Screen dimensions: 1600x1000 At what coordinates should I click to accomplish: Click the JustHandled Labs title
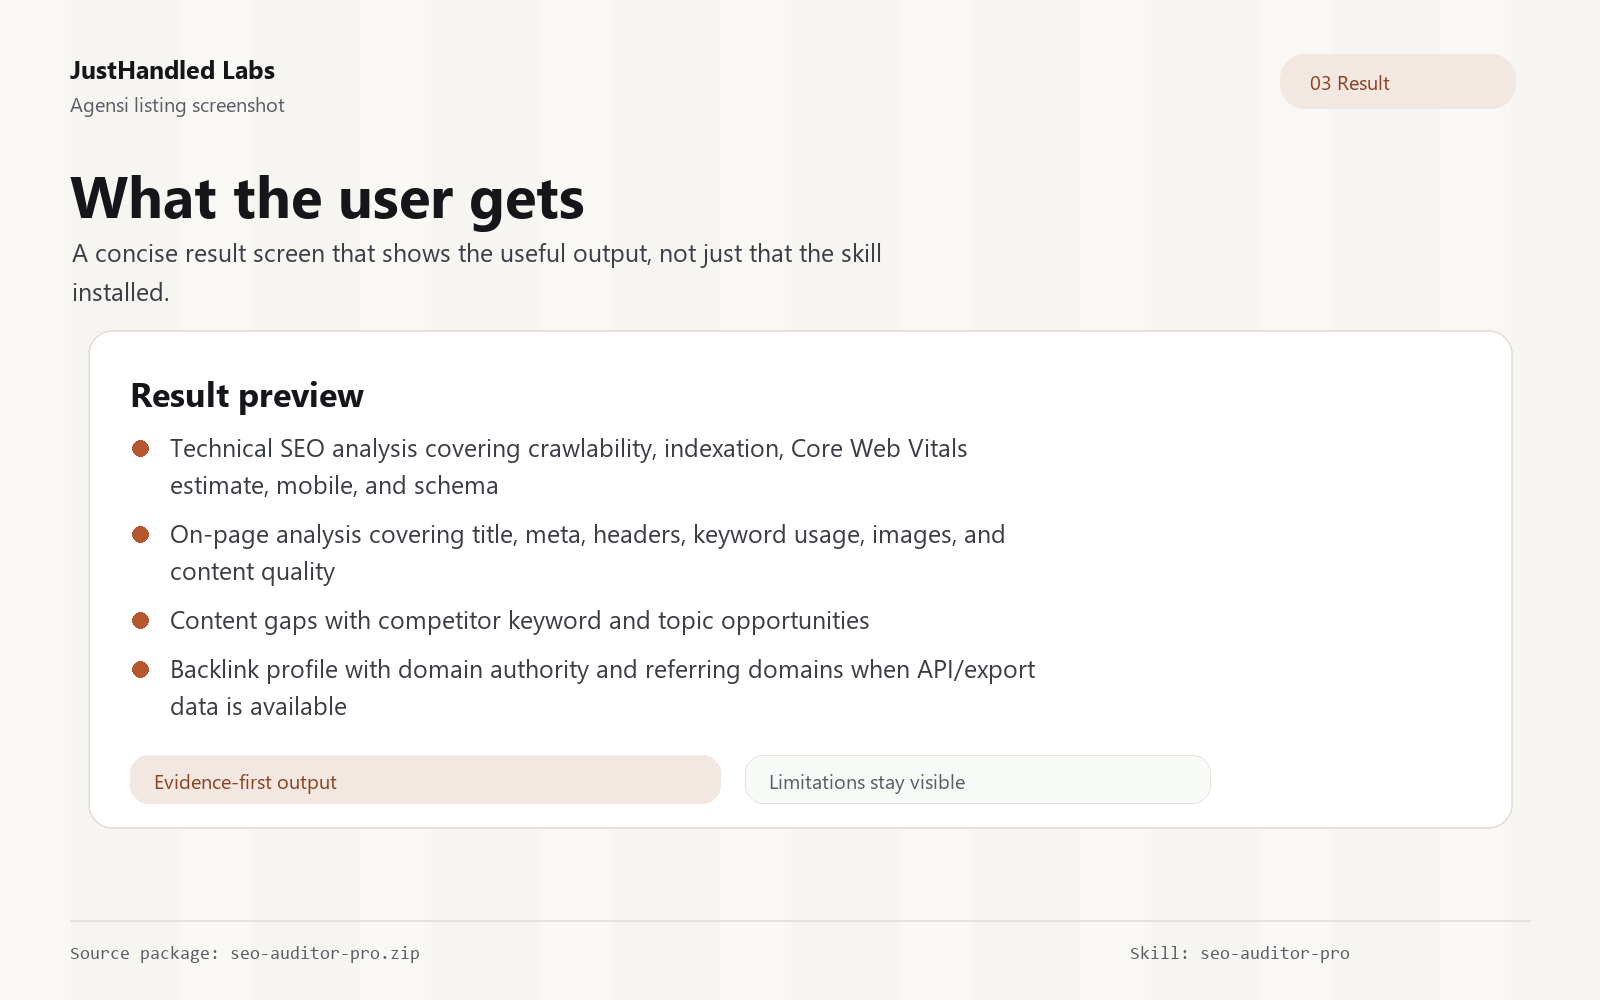coord(172,70)
